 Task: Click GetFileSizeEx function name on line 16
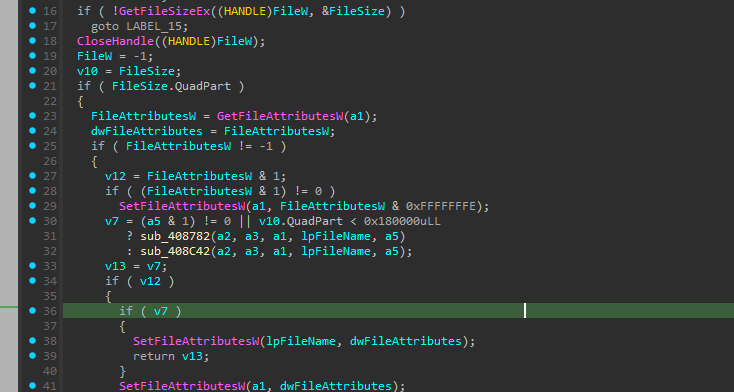click(x=165, y=11)
